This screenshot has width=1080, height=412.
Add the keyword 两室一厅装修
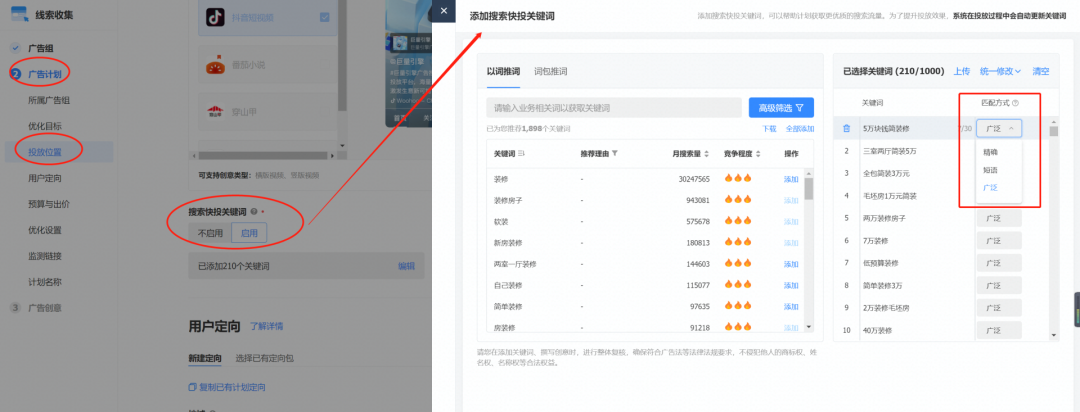click(x=791, y=264)
